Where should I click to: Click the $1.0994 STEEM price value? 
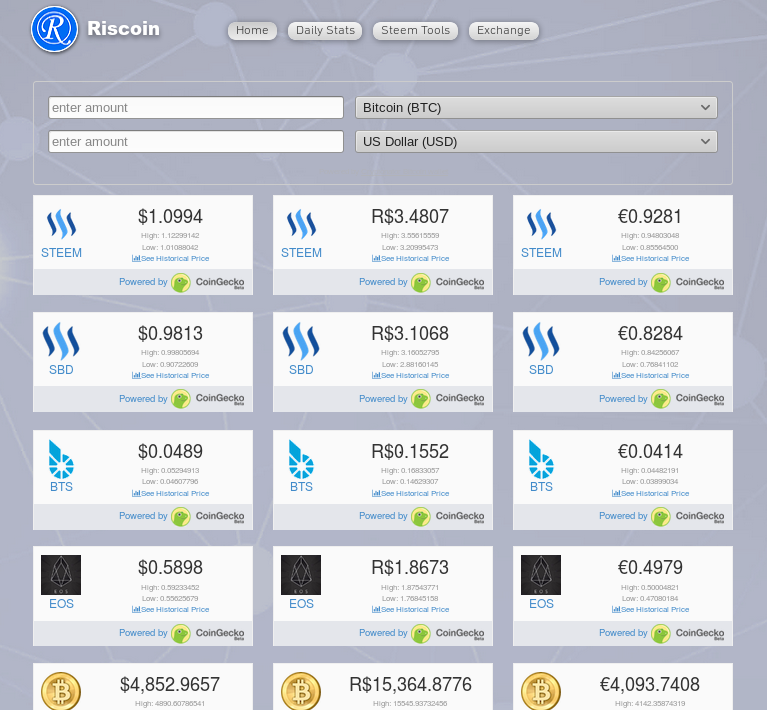[x=170, y=216]
